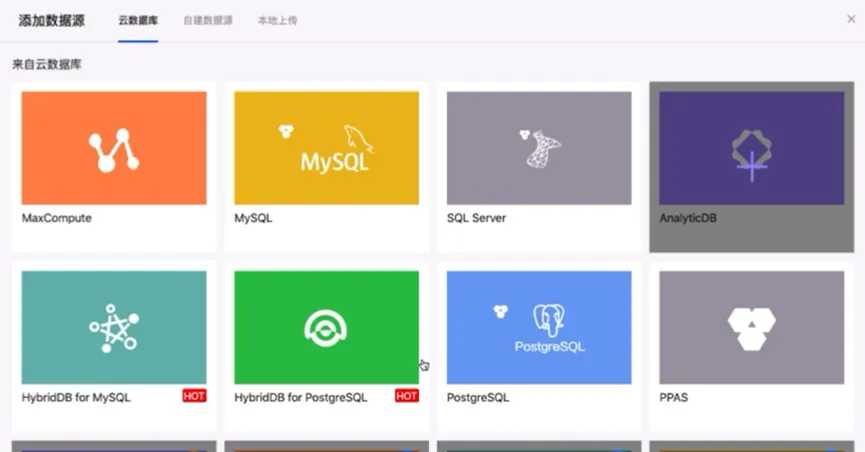Click the MaxCompute label text
The image size is (865, 452).
pos(57,218)
